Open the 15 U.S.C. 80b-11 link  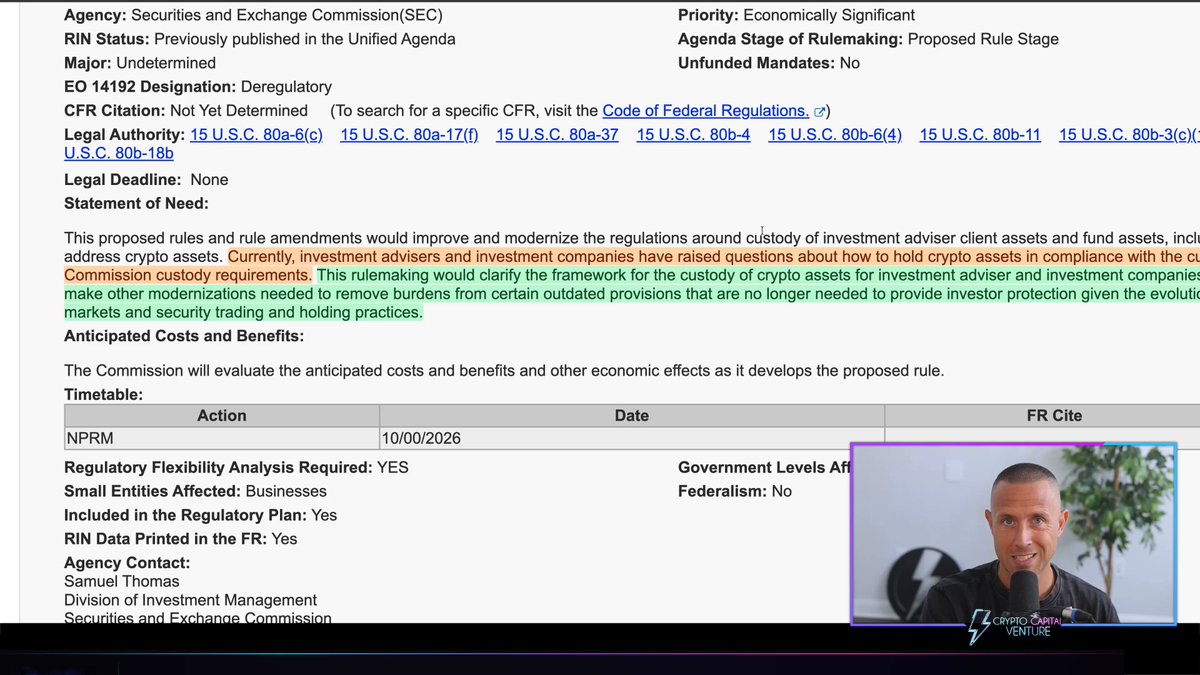[x=980, y=135]
